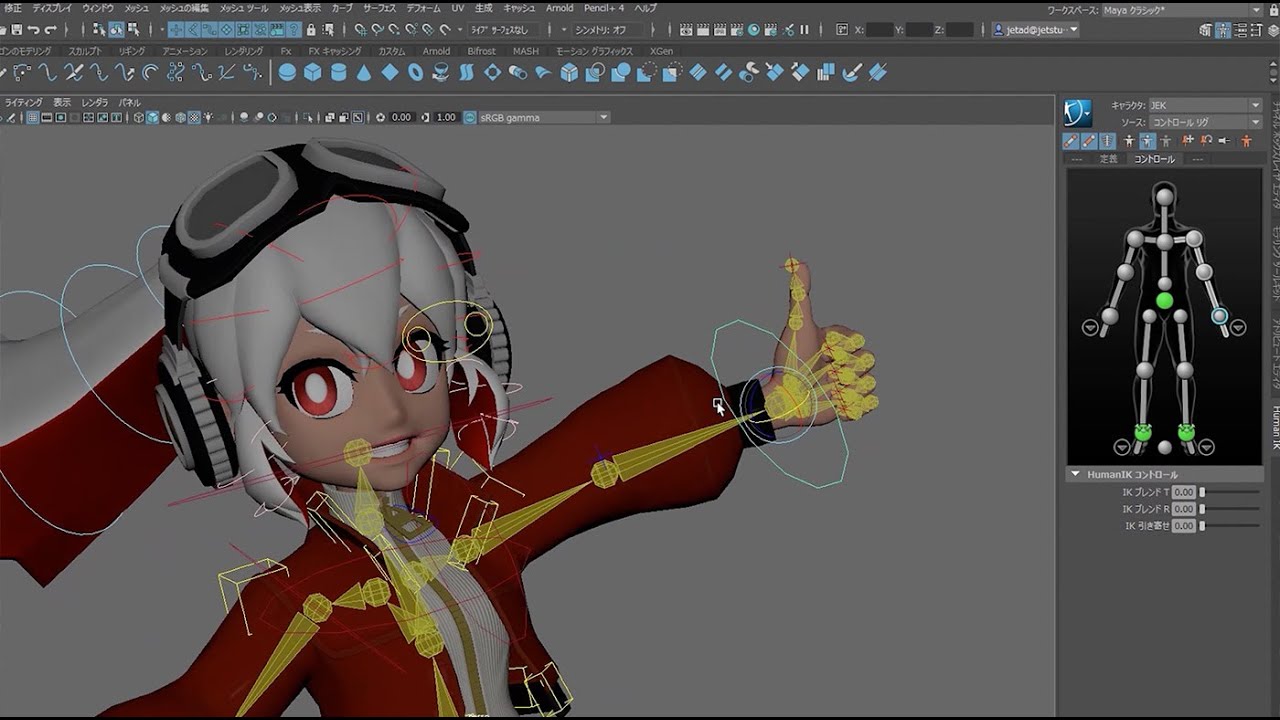The height and width of the screenshot is (720, 1280).
Task: Click the undo icon in status line
Action: [x=33, y=29]
